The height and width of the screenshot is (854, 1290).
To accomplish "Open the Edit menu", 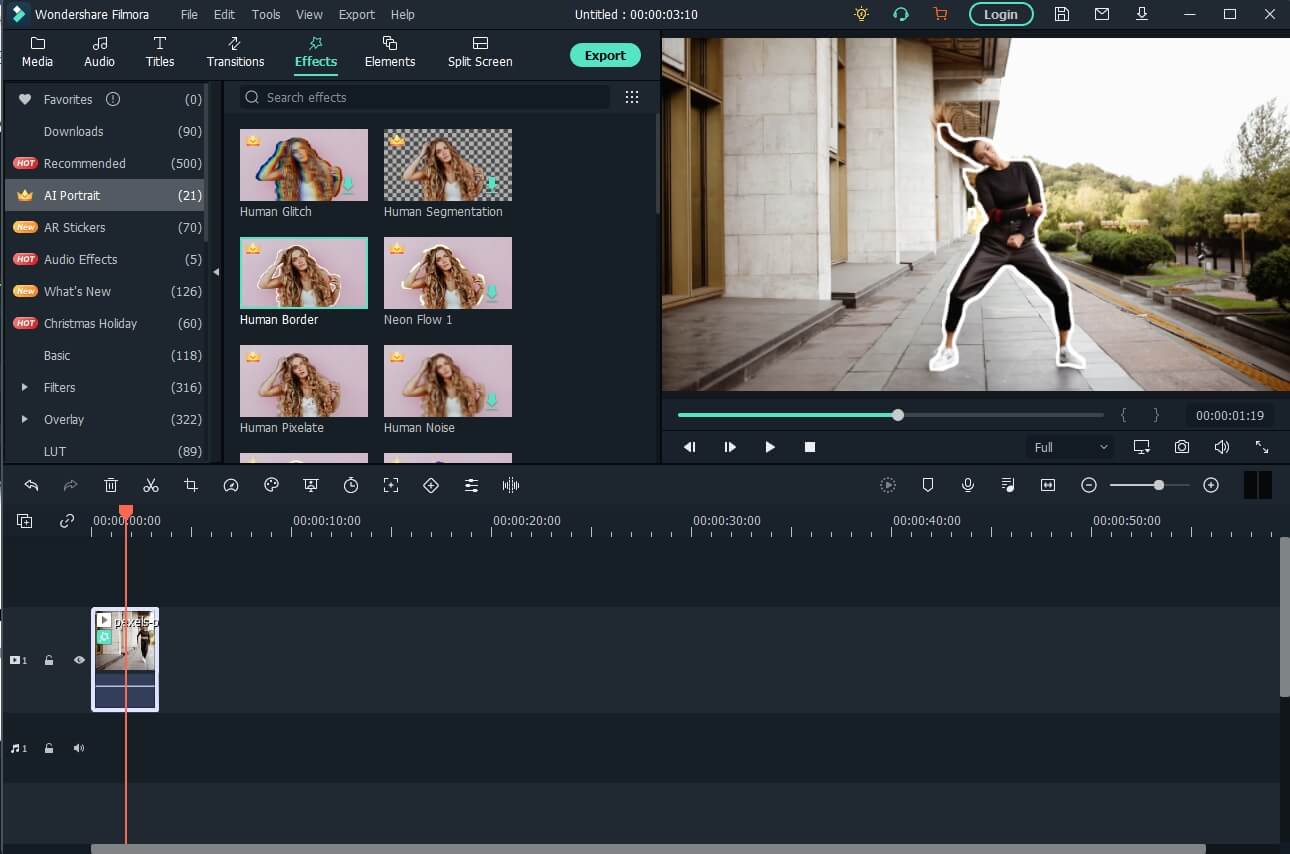I will tap(224, 14).
